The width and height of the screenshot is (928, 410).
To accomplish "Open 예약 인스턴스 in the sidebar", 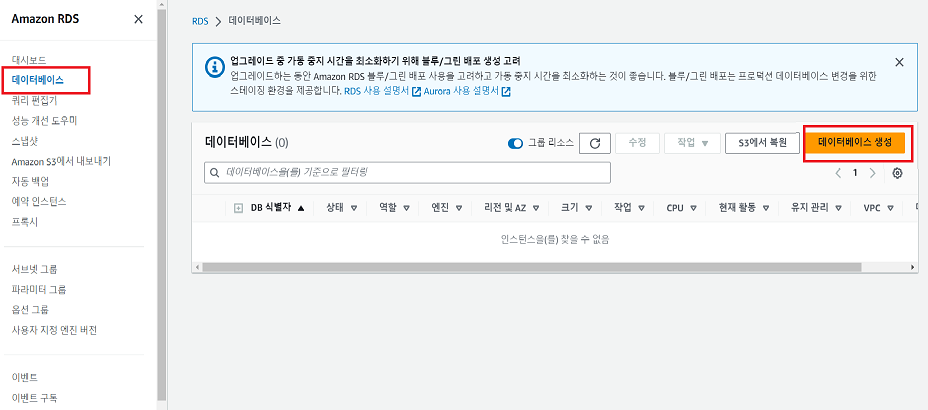I will (39, 201).
